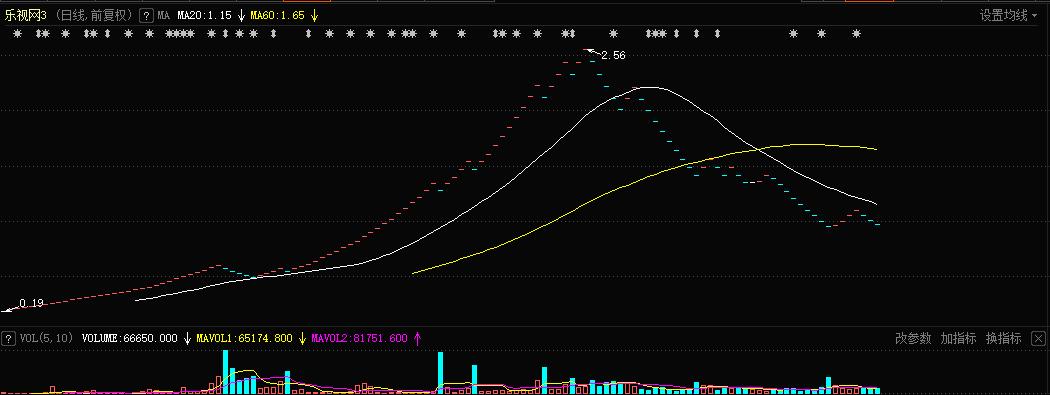
Task: Click the 换指标 button
Action: [1003, 338]
